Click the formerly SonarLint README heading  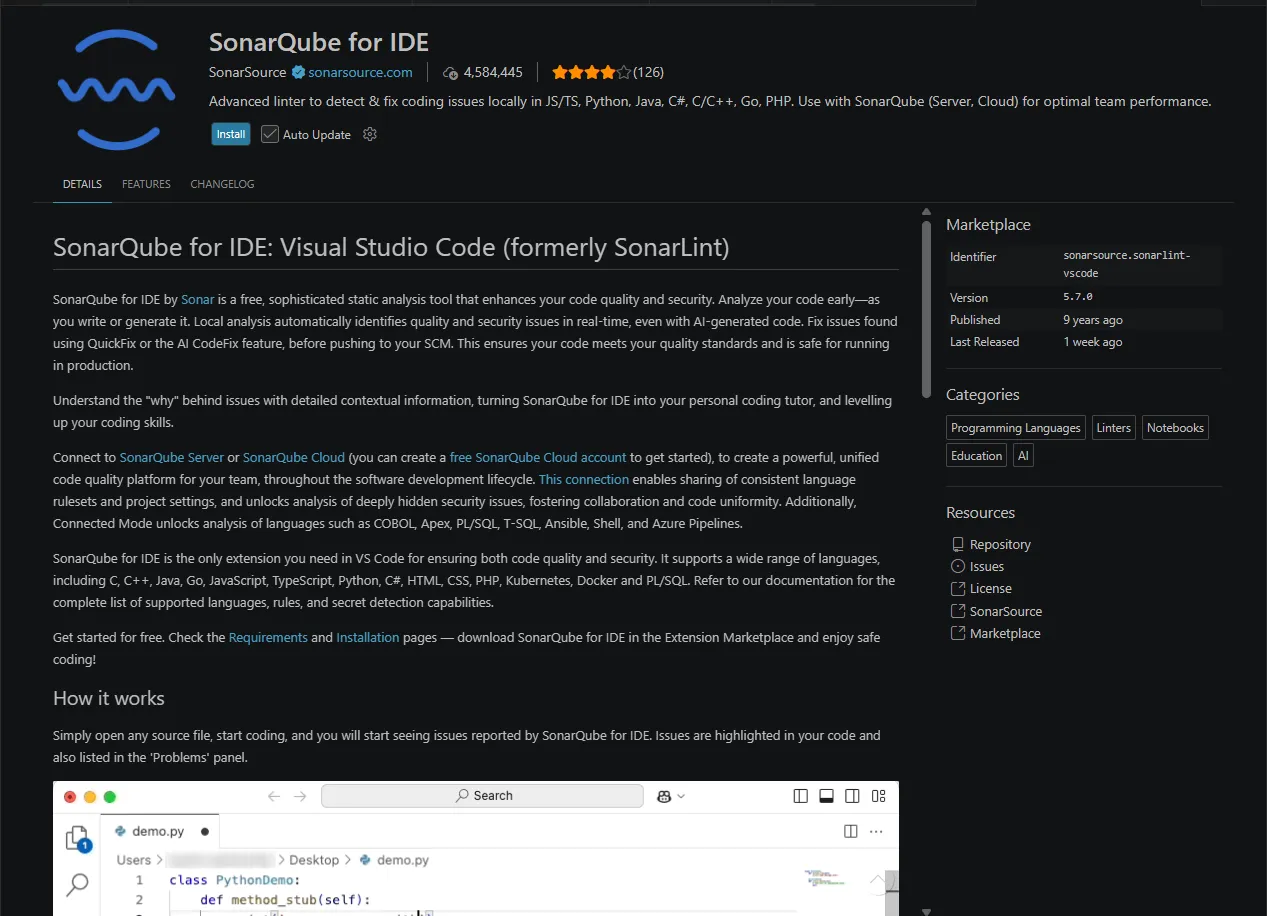pyautogui.click(x=391, y=247)
